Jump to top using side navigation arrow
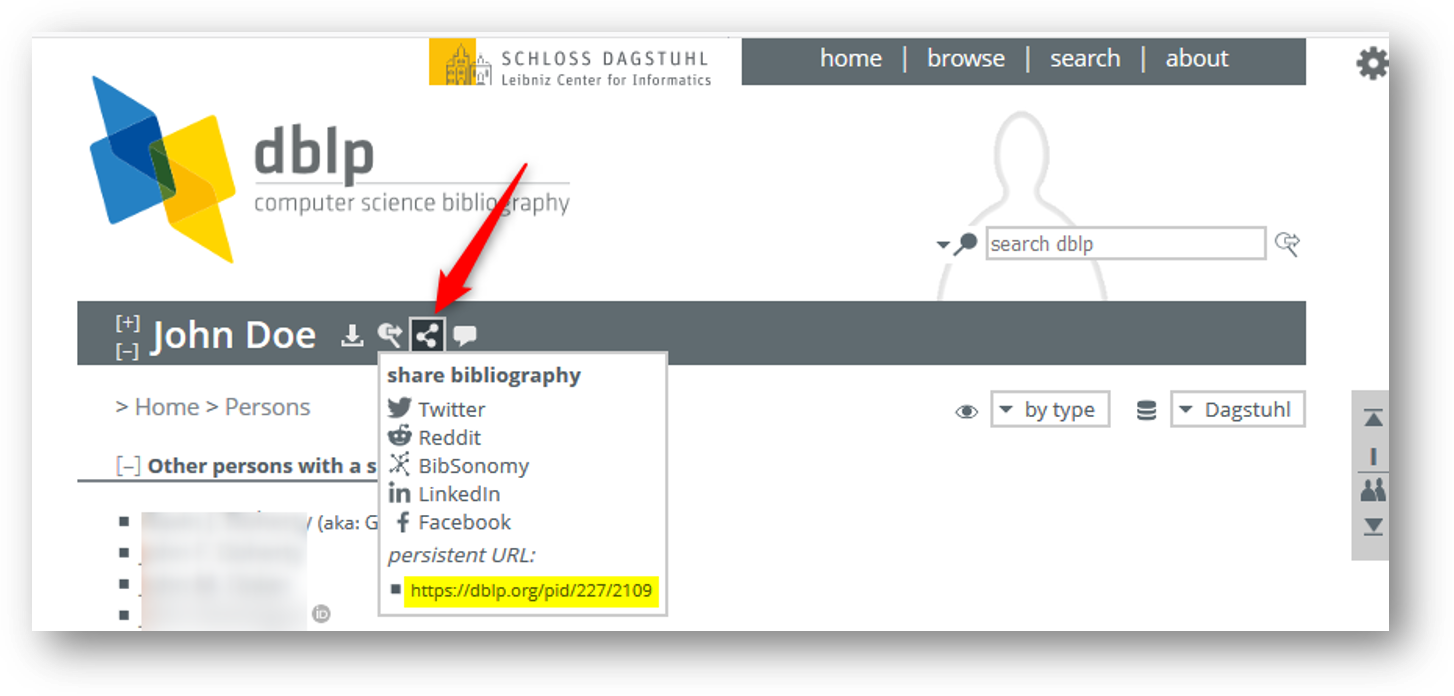Screen dimensions: 1454x696 tap(1374, 418)
